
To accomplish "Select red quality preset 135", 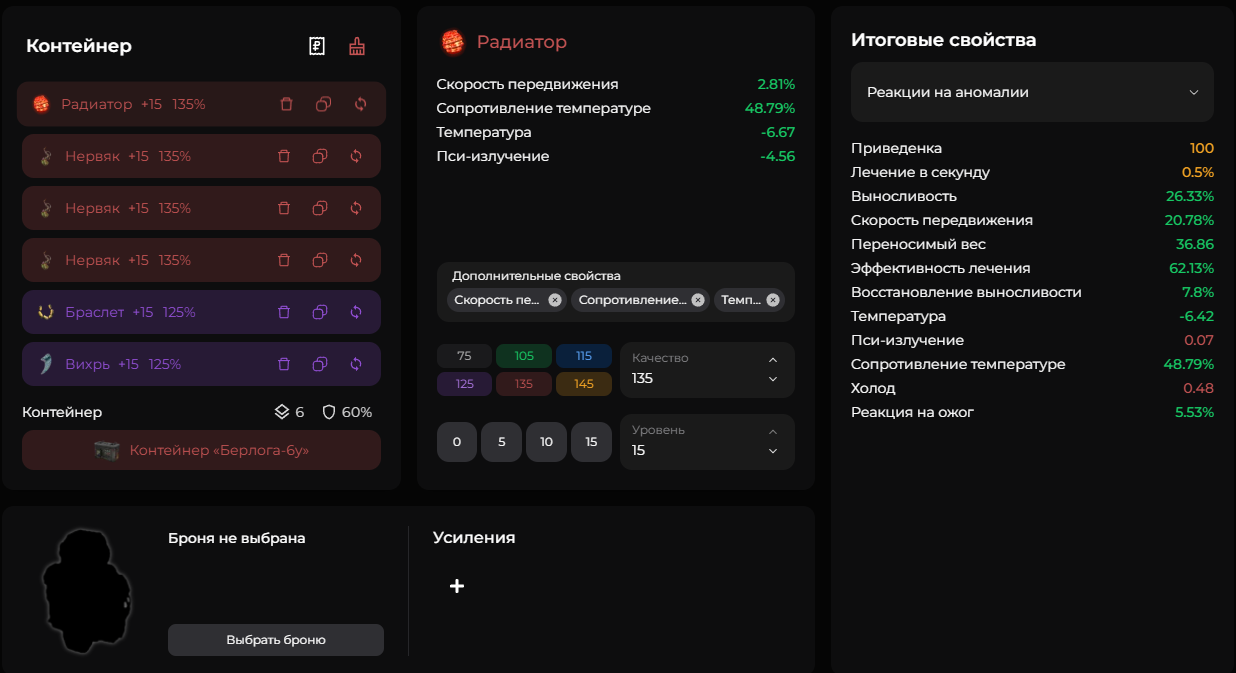I will pos(524,384).
